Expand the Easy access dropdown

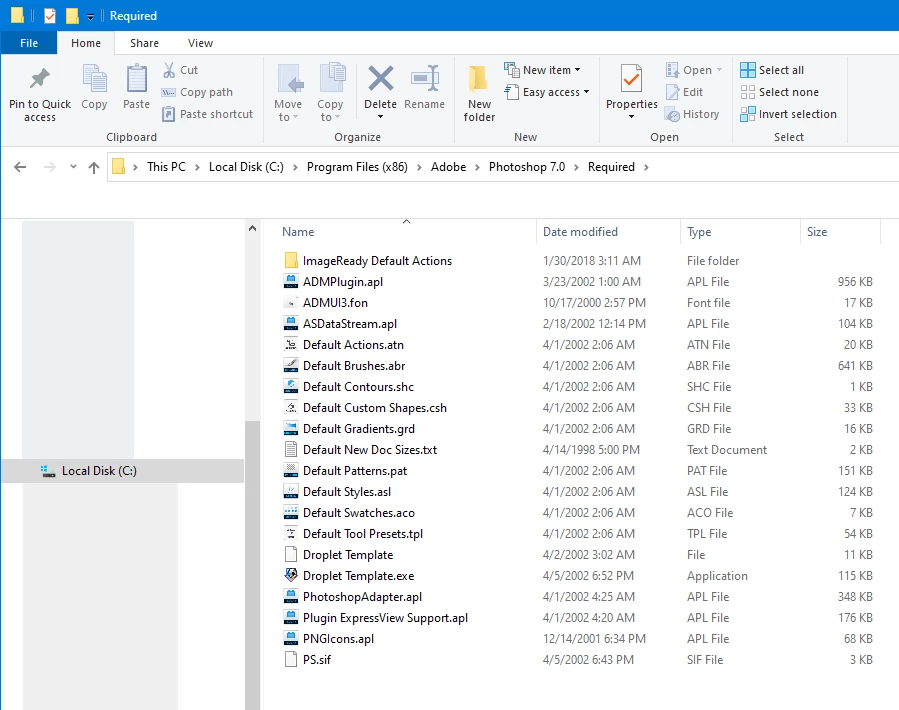[x=587, y=92]
